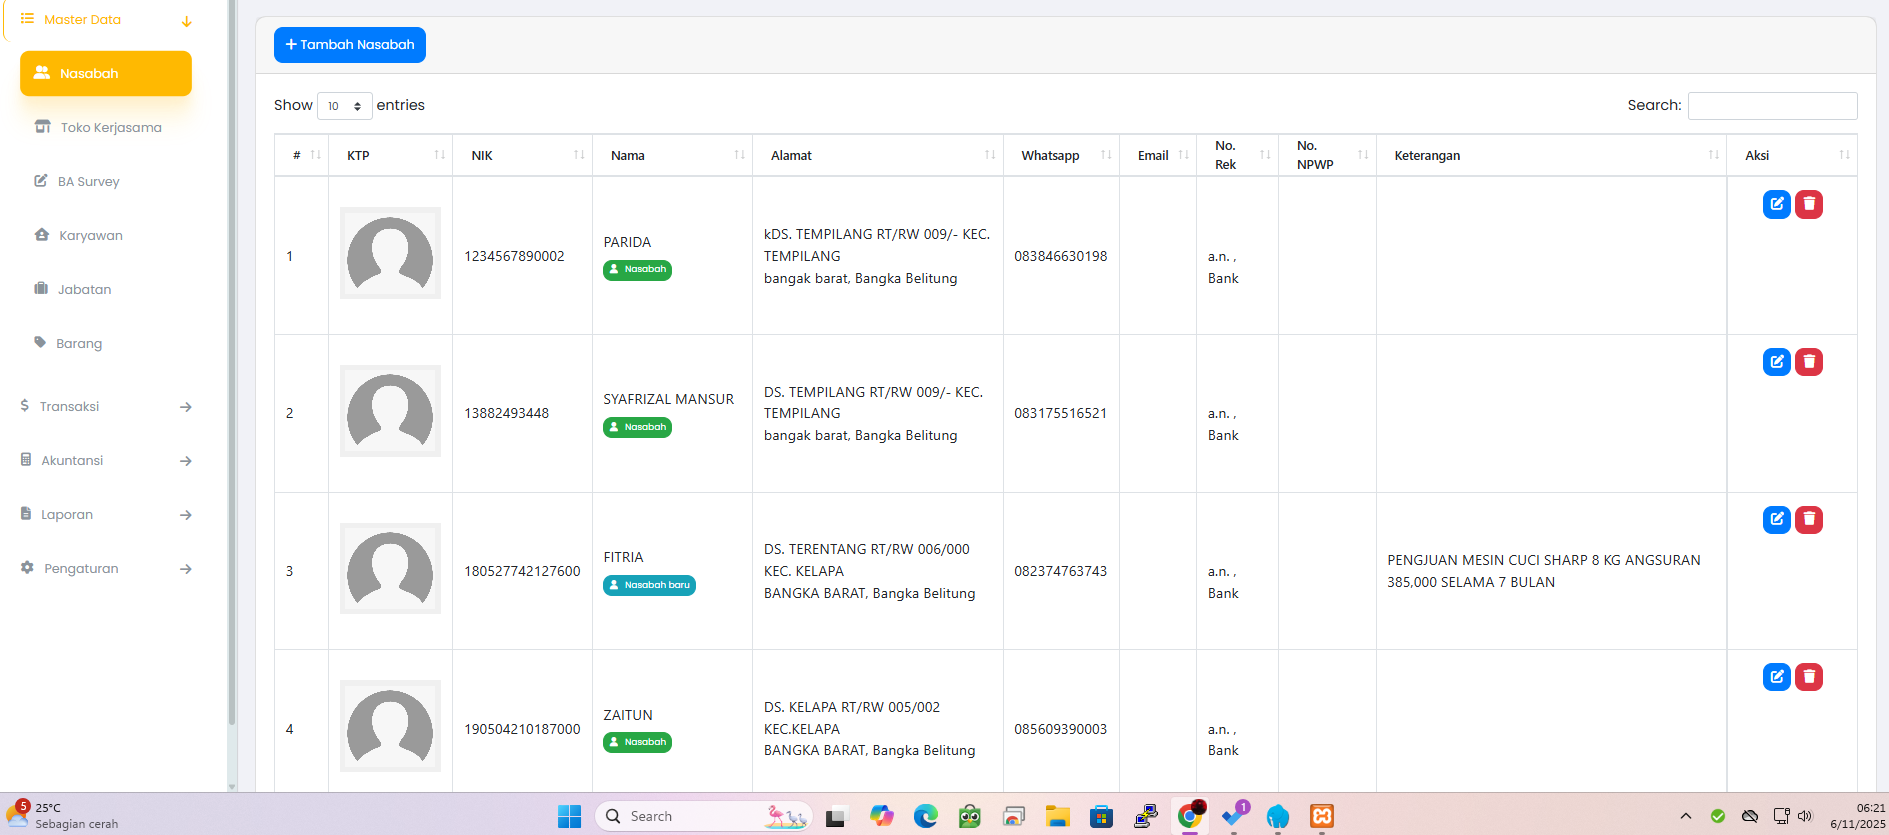This screenshot has width=1889, height=835.
Task: Expand the Laporan sidebar menu
Action: point(105,514)
